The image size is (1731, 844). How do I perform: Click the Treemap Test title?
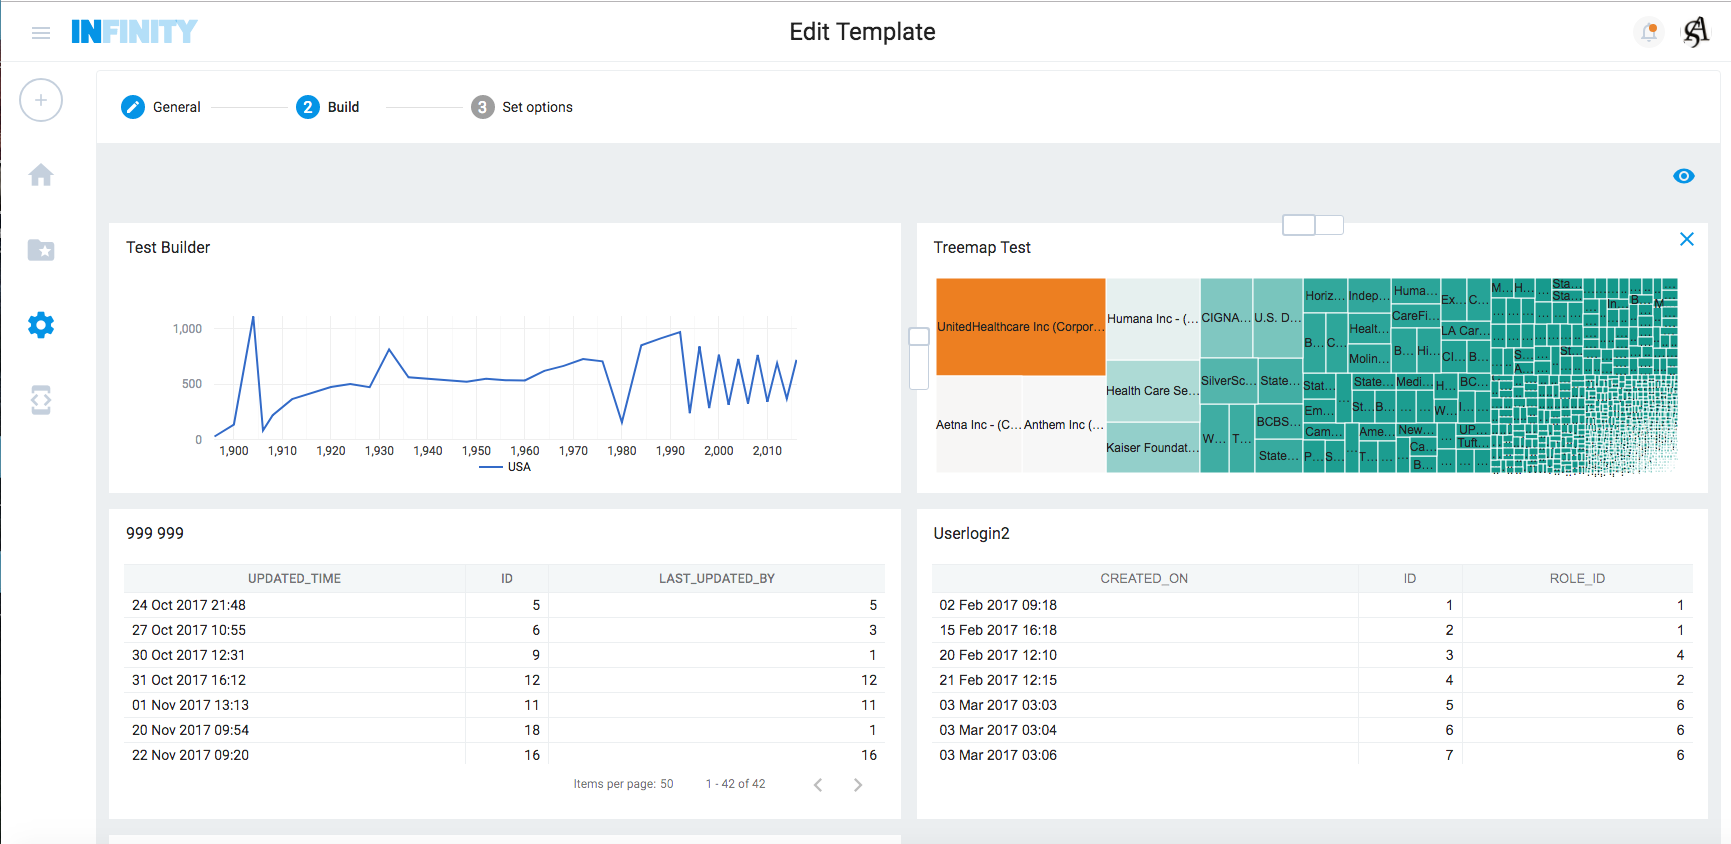(982, 247)
